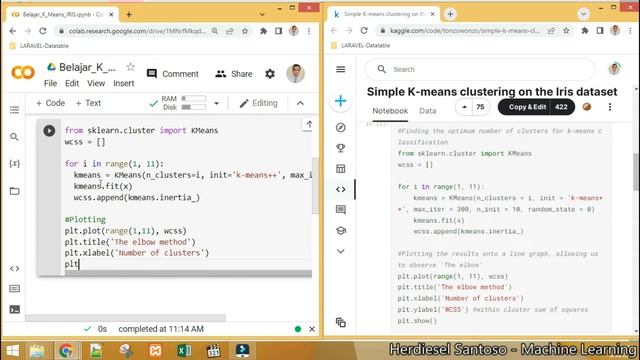Click Kaggle Create plus button

tap(340, 101)
